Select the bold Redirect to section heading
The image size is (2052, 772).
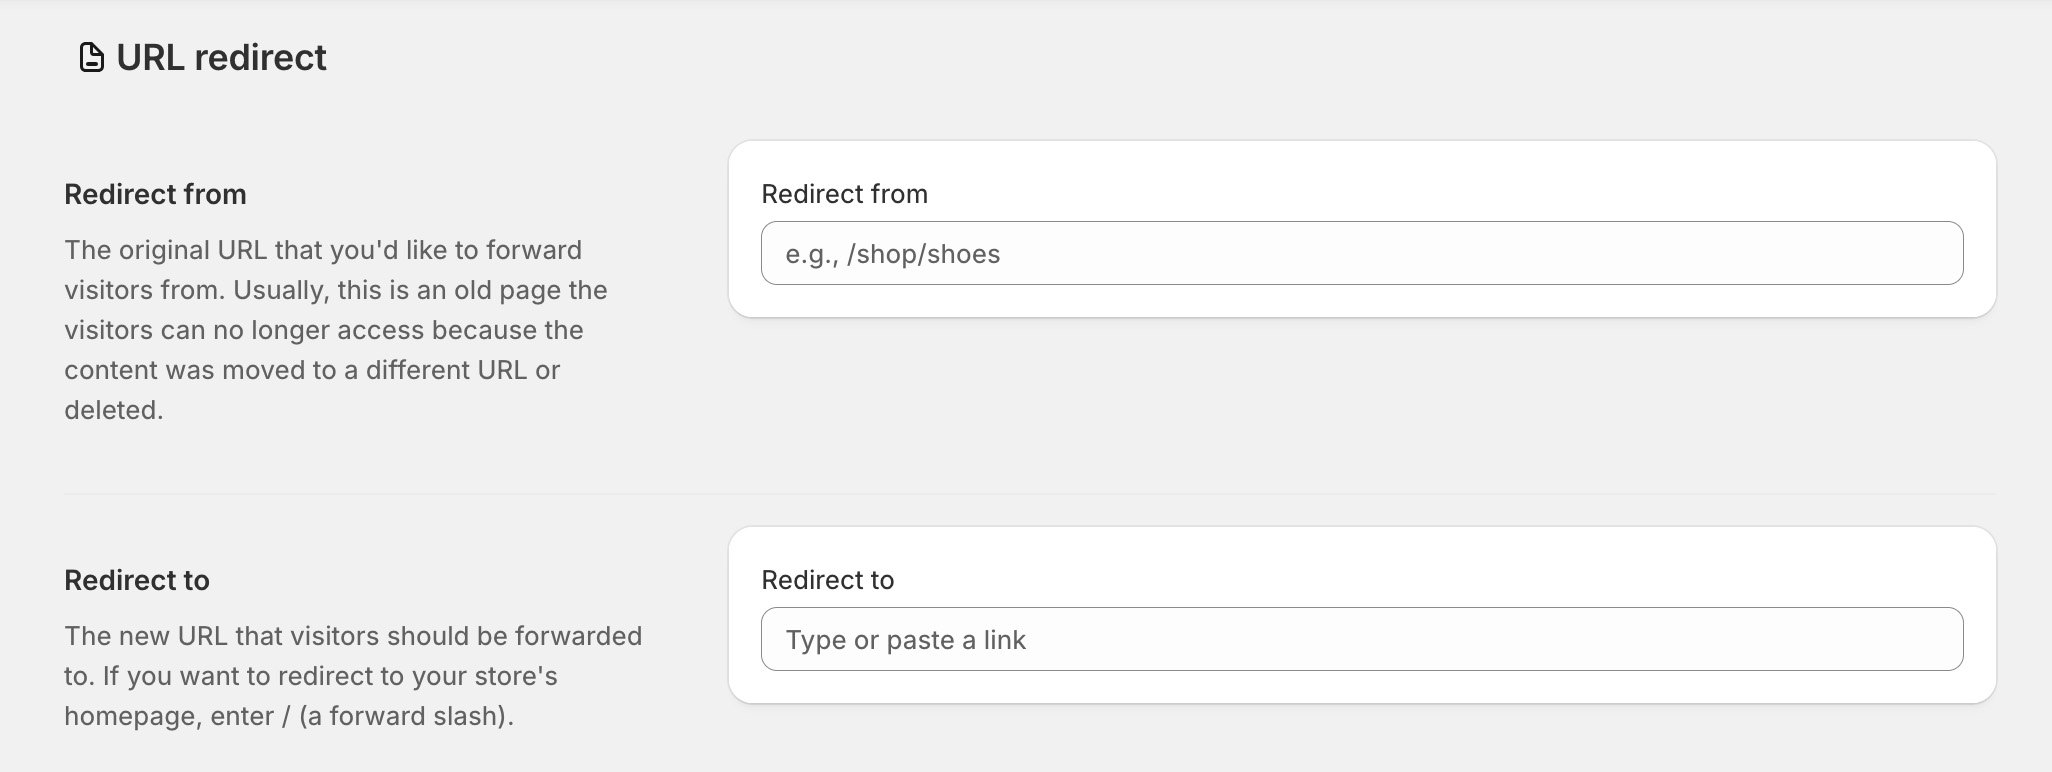[x=137, y=580]
